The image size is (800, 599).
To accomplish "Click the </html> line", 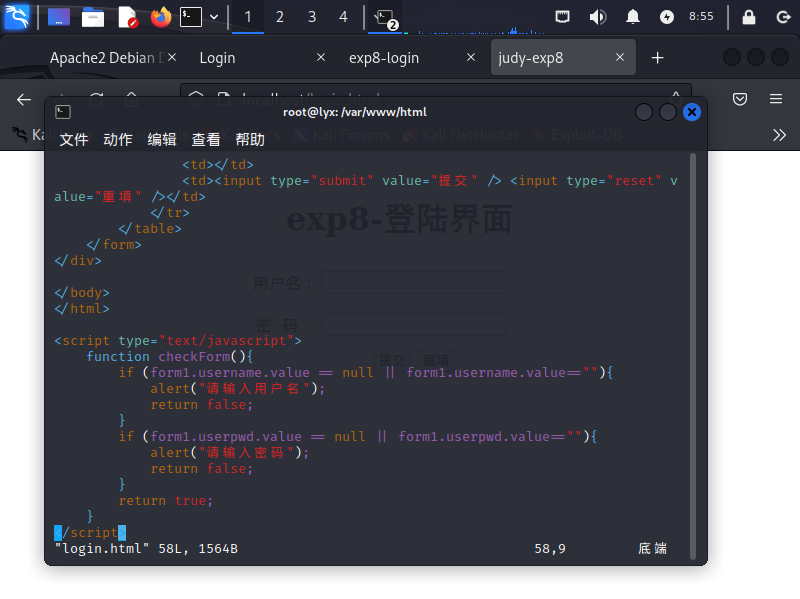I will pos(82,309).
